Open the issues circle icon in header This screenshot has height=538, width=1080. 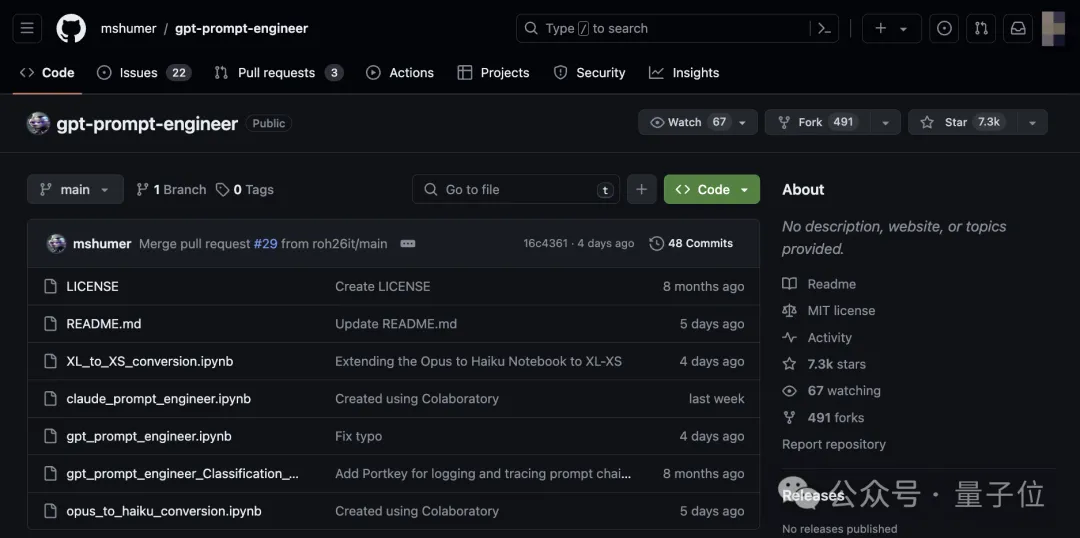point(944,28)
